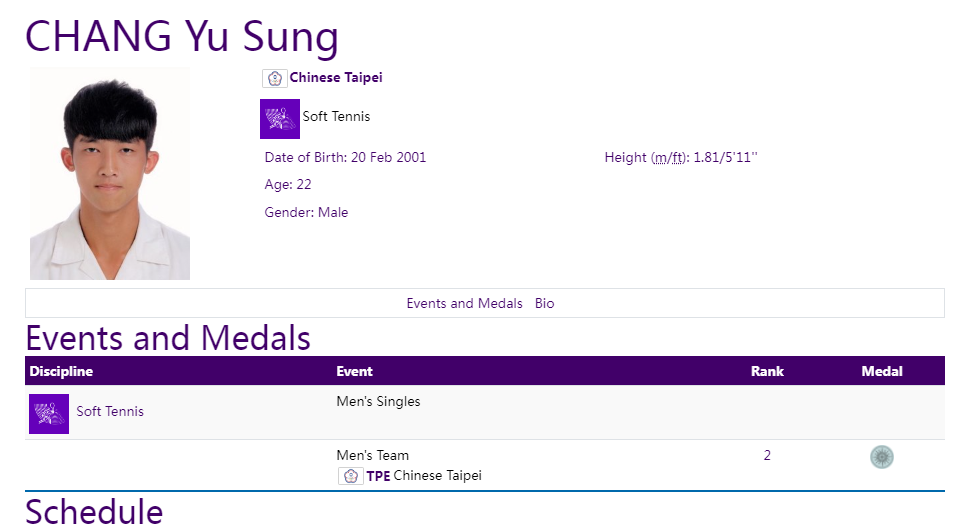Jump to Events and Medals section link
972x532 pixels.
(x=464, y=303)
